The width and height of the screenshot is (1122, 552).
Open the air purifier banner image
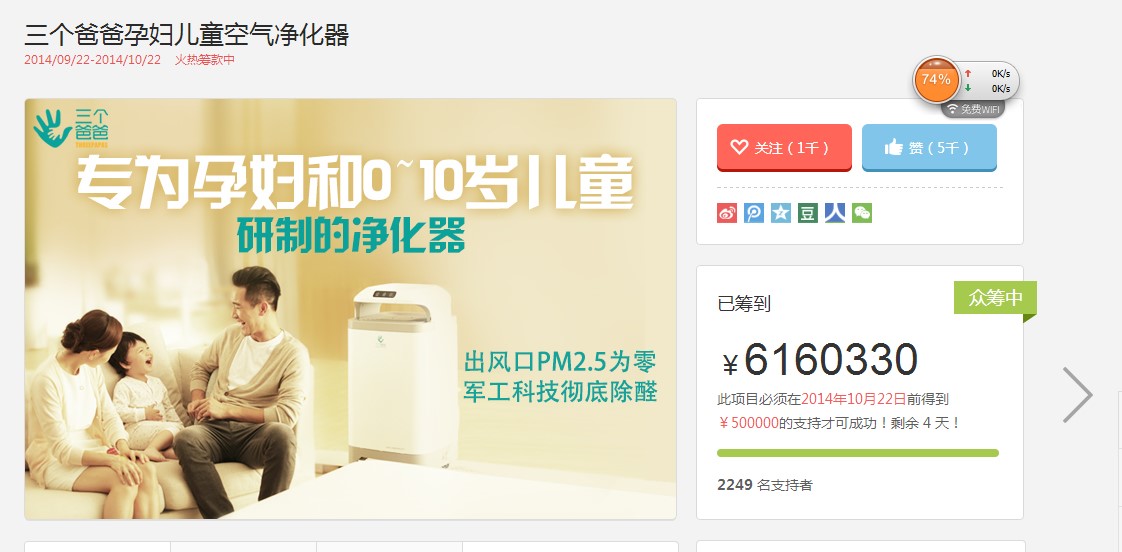coord(351,309)
